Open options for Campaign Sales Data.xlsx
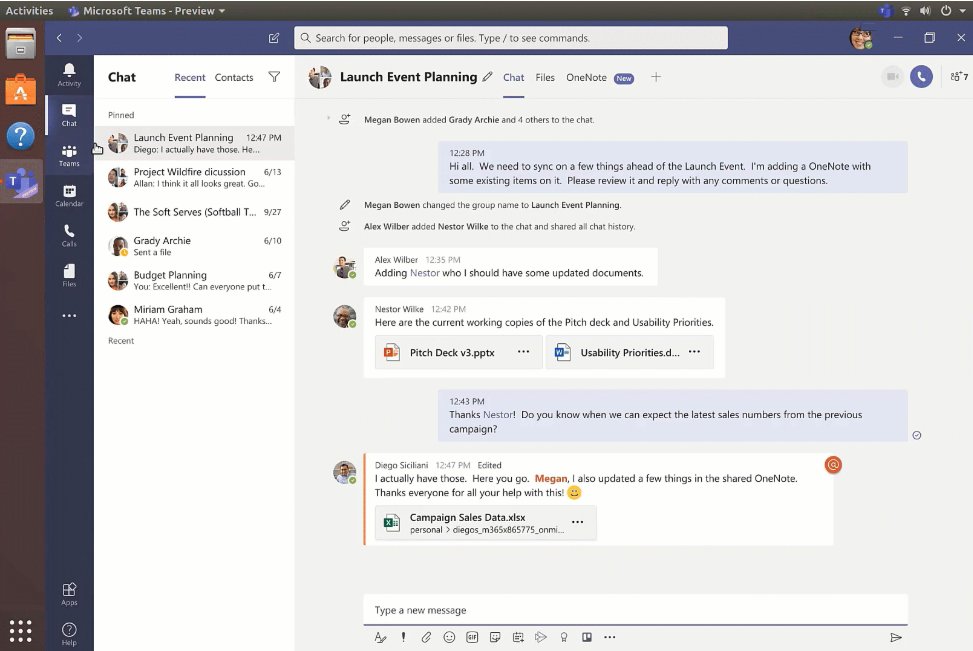 pos(578,522)
